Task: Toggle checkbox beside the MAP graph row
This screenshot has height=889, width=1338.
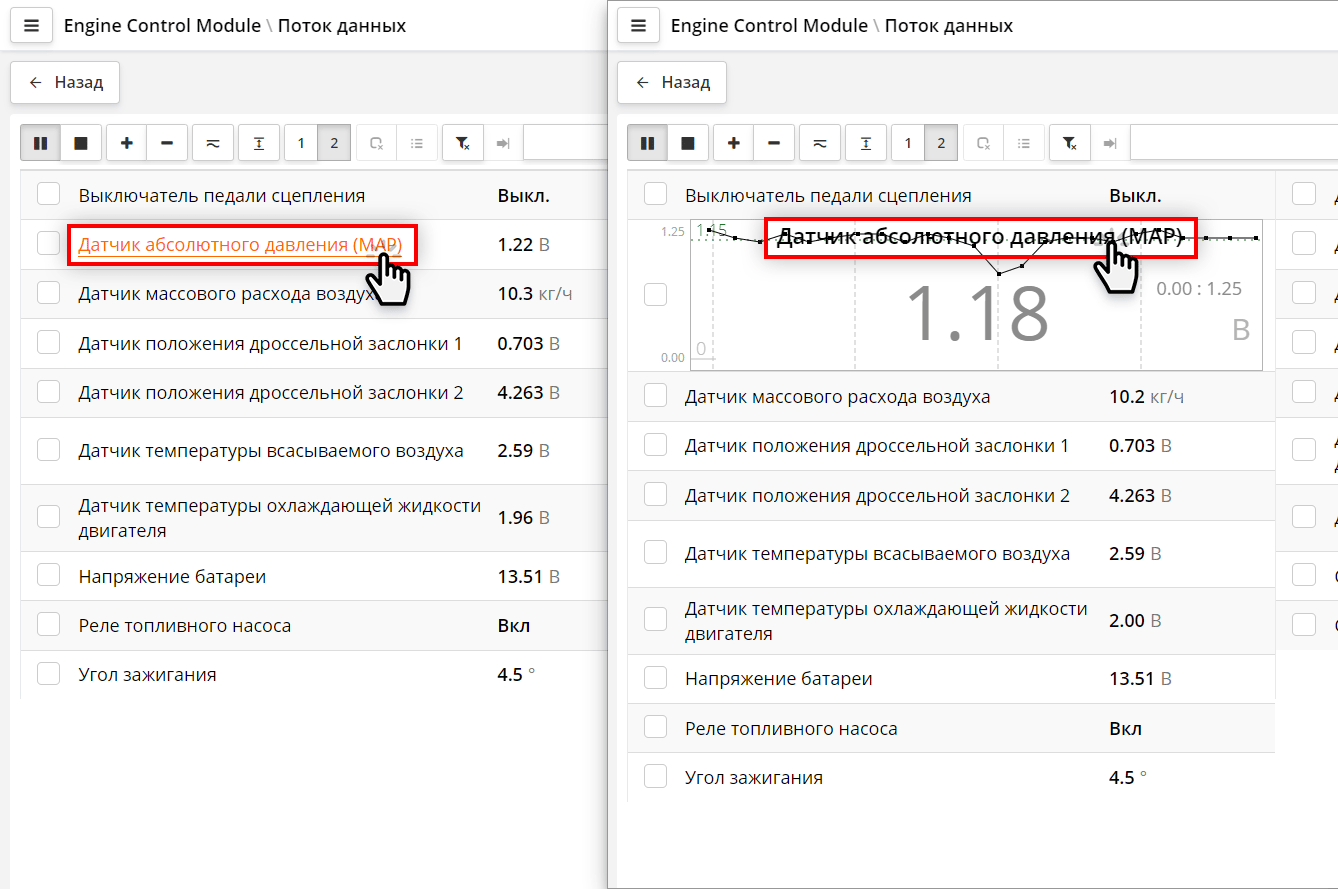Action: (655, 294)
